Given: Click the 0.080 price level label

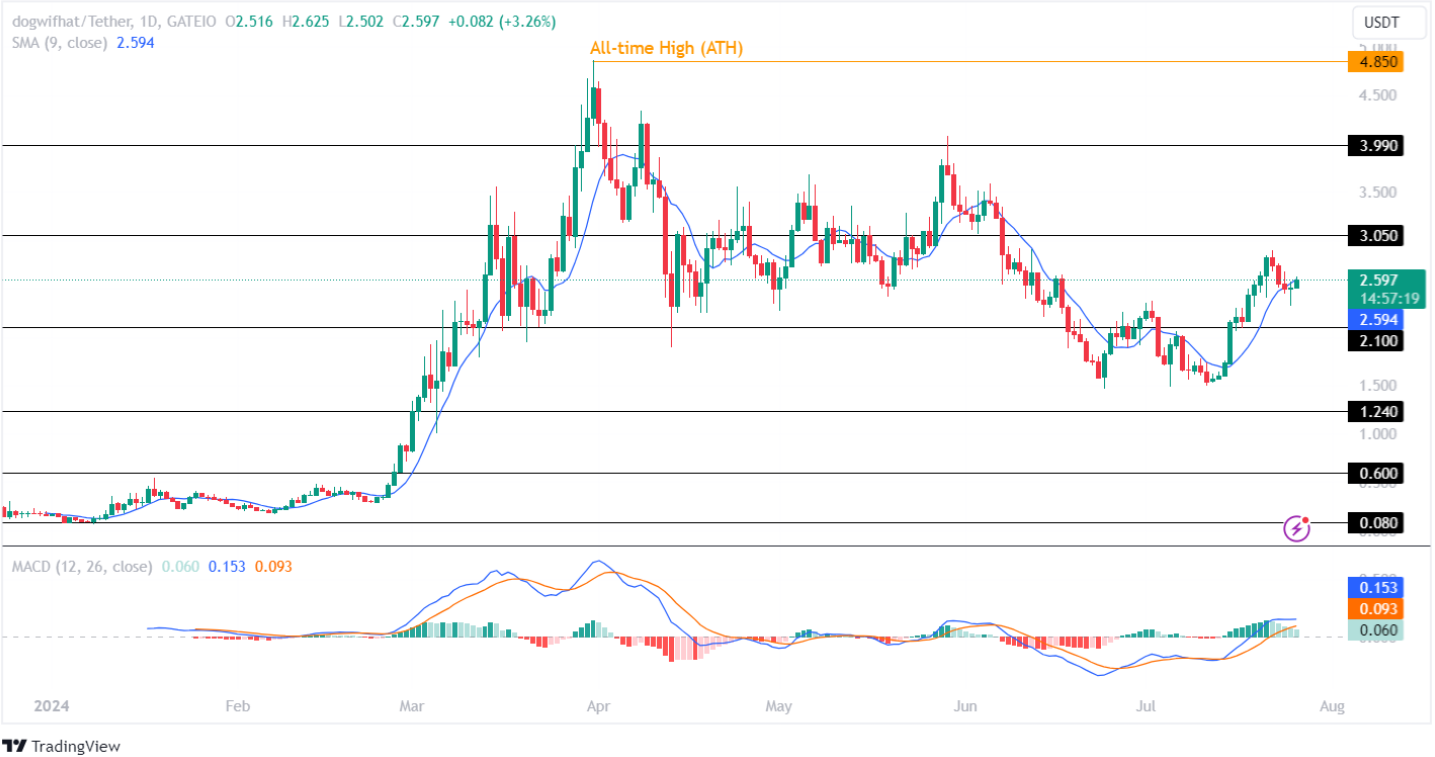Looking at the screenshot, I should pos(1376,523).
